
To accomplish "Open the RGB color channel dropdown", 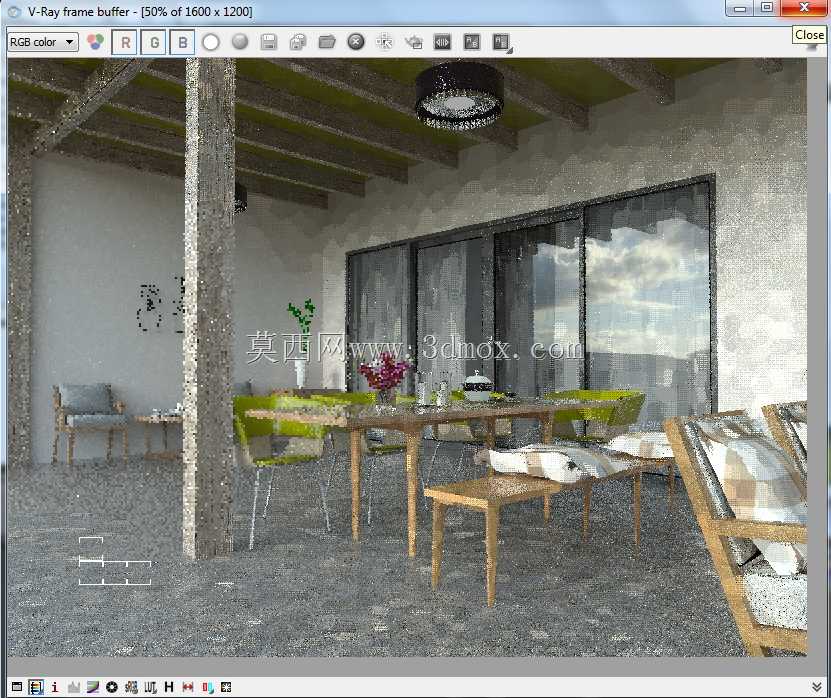I will [x=43, y=42].
